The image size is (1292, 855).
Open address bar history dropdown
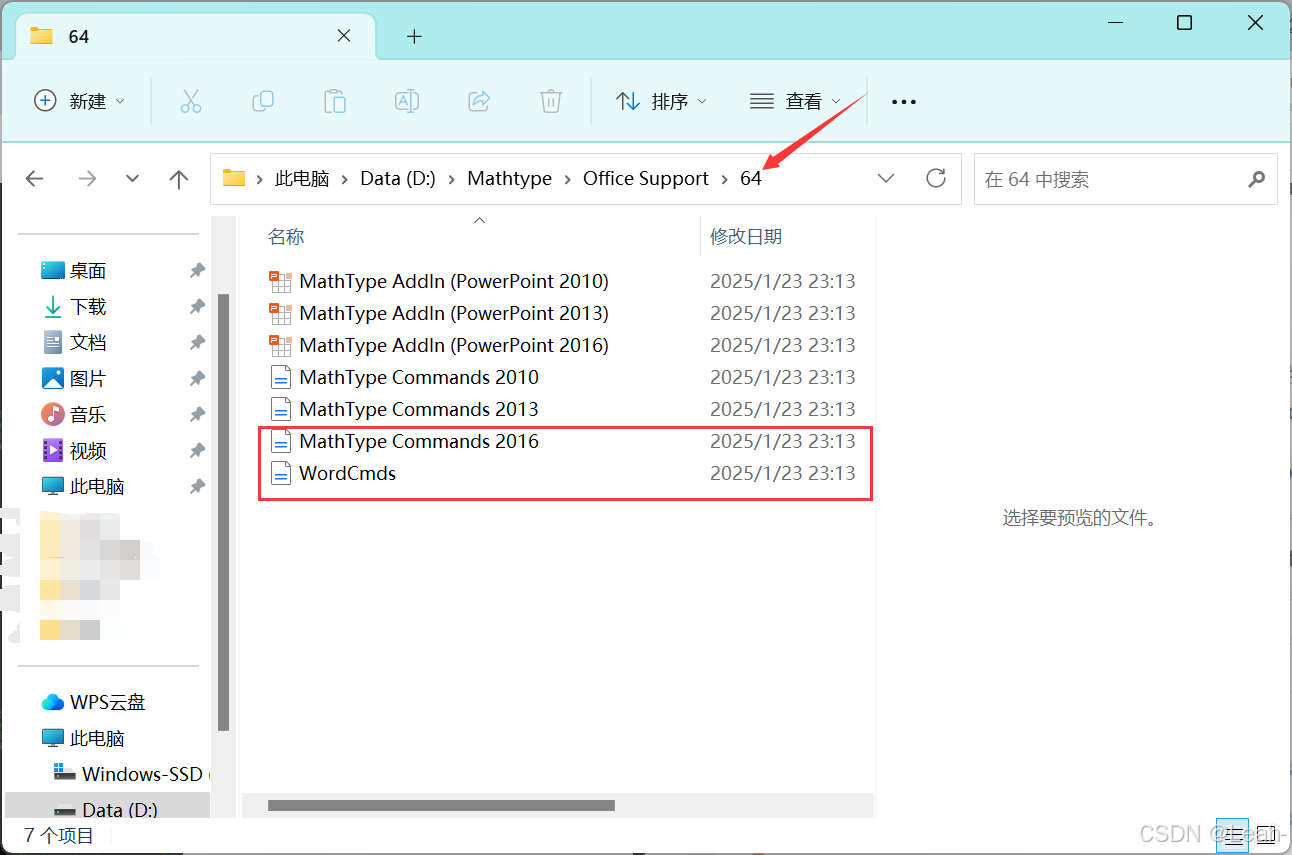[x=885, y=178]
